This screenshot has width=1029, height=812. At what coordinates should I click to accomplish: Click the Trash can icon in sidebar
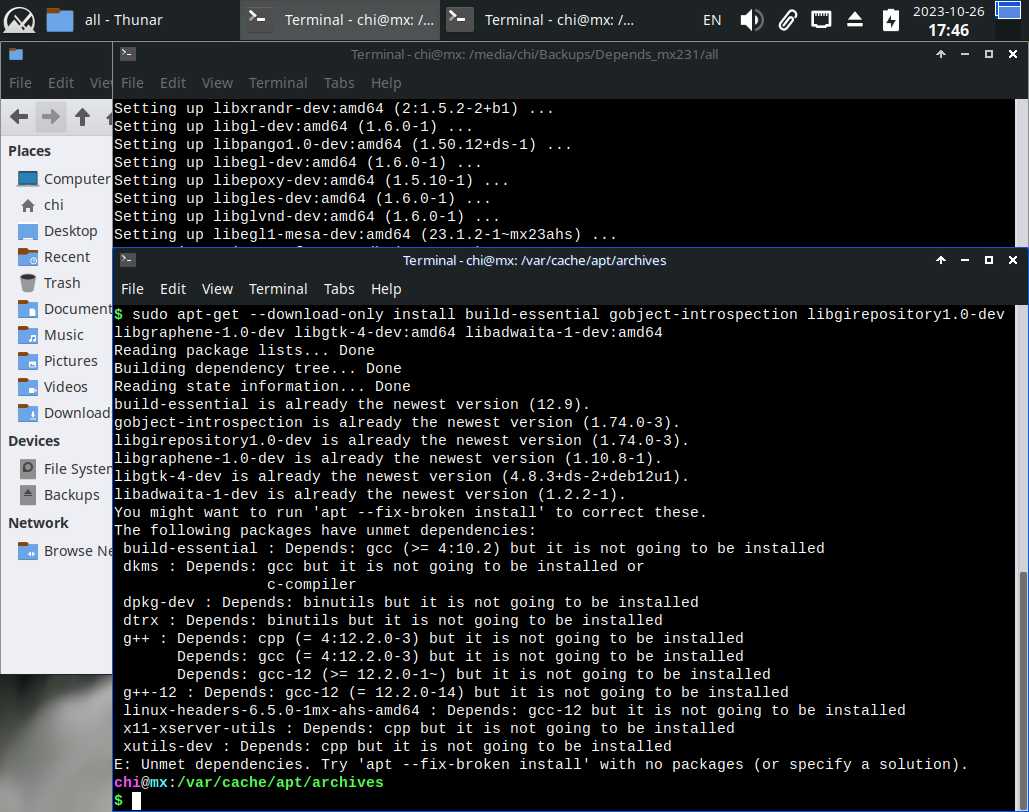click(28, 283)
